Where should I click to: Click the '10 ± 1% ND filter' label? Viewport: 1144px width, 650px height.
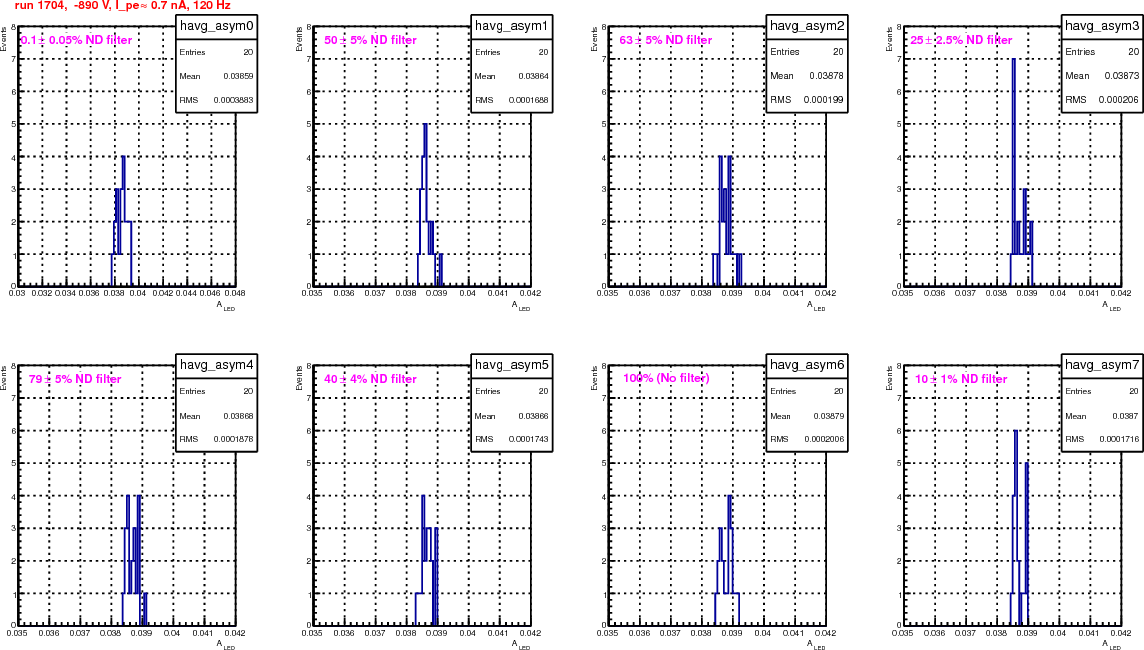(961, 379)
